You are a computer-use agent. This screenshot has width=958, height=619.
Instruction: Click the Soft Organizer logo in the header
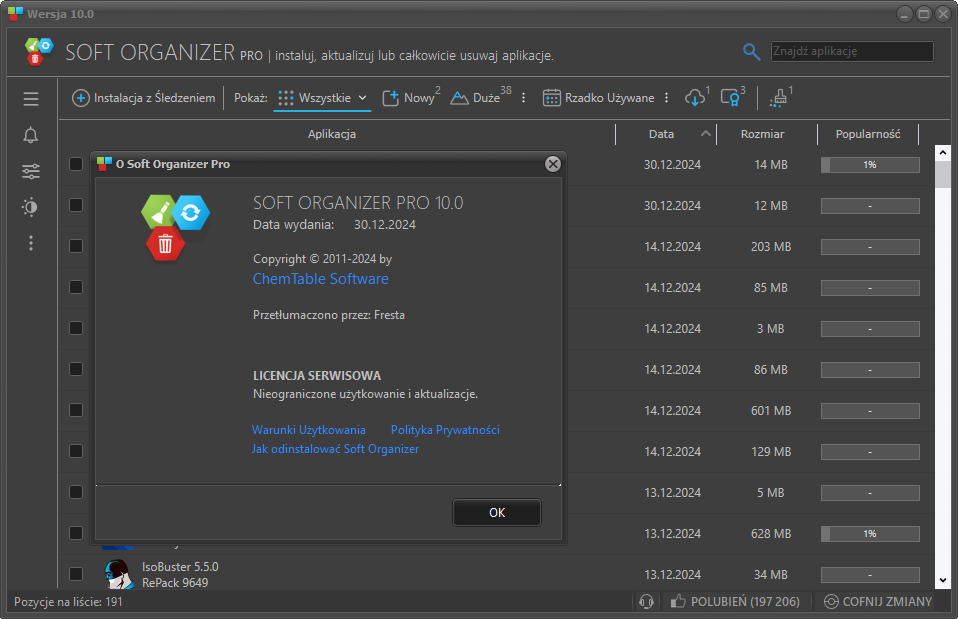point(38,51)
